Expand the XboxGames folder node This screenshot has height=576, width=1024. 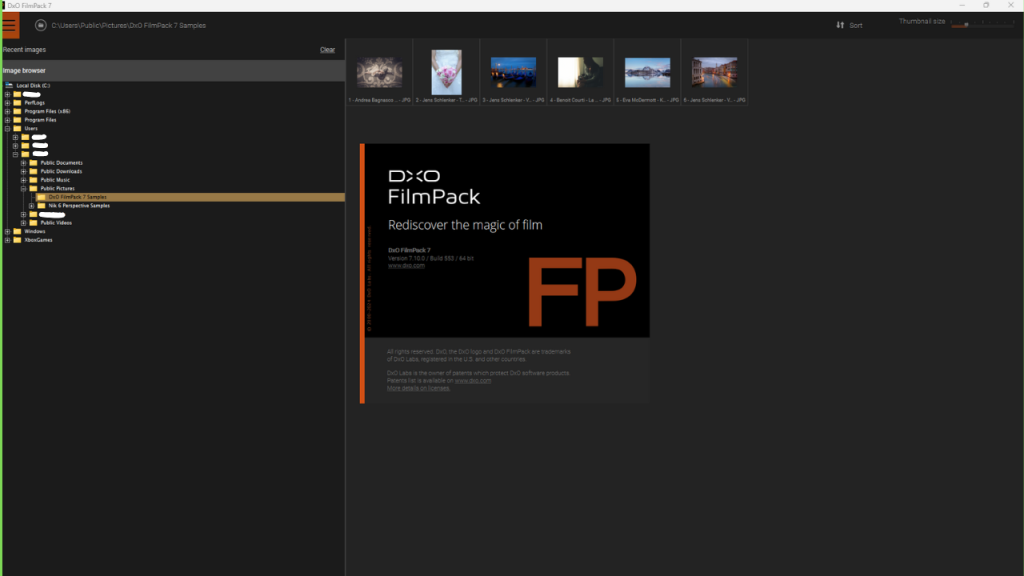pyautogui.click(x=7, y=240)
